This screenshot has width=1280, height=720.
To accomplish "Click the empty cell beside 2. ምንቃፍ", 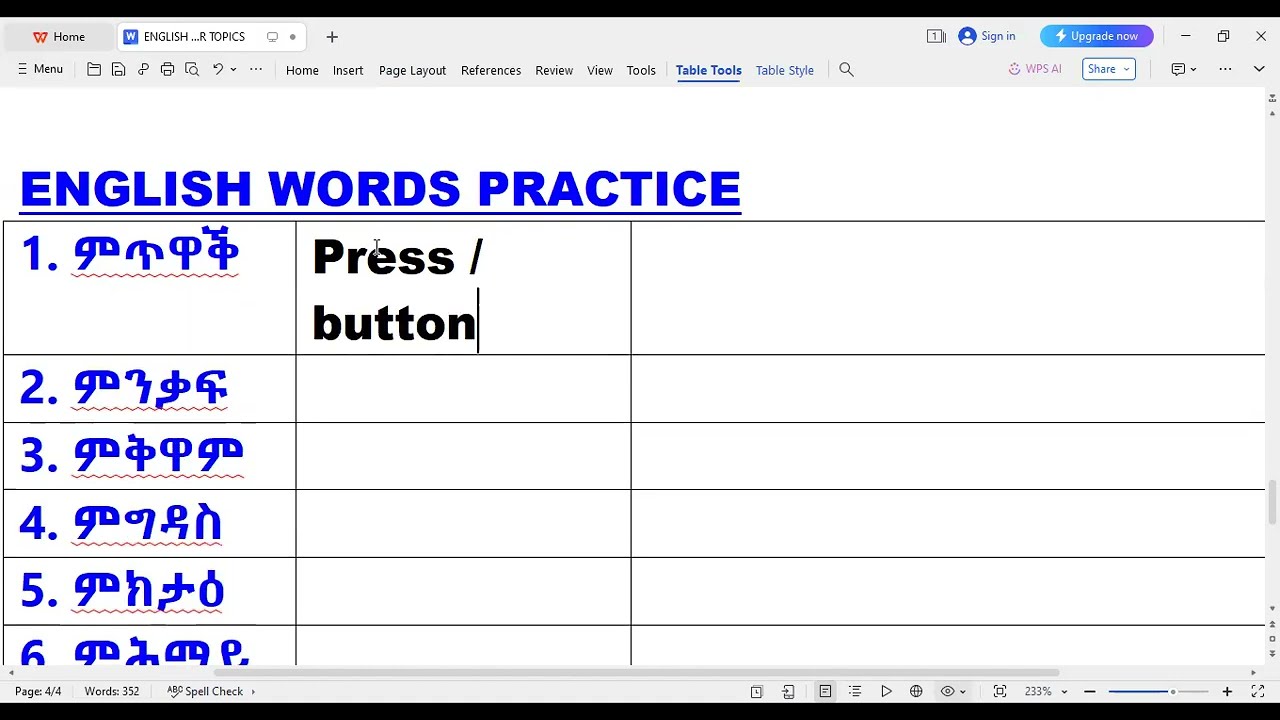I will [463, 389].
